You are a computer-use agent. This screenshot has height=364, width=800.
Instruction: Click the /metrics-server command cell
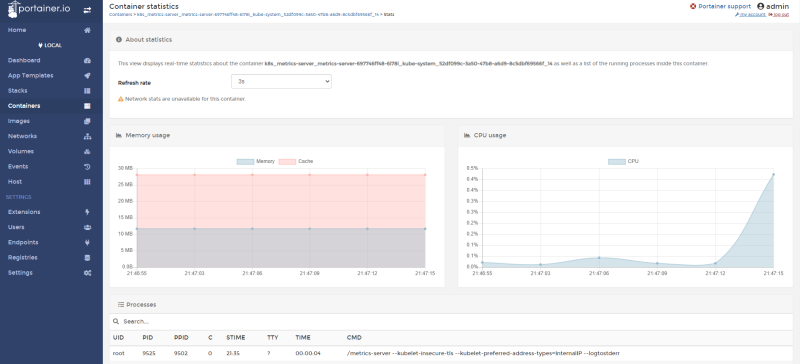pos(483,353)
